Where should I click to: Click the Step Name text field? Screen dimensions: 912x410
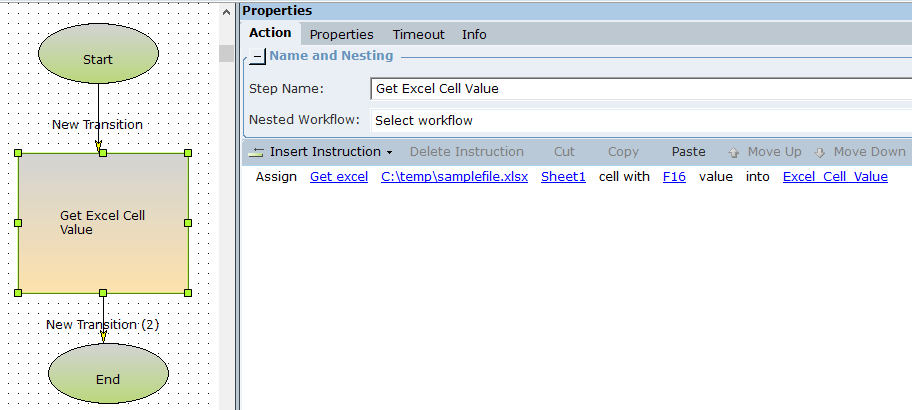[x=640, y=88]
